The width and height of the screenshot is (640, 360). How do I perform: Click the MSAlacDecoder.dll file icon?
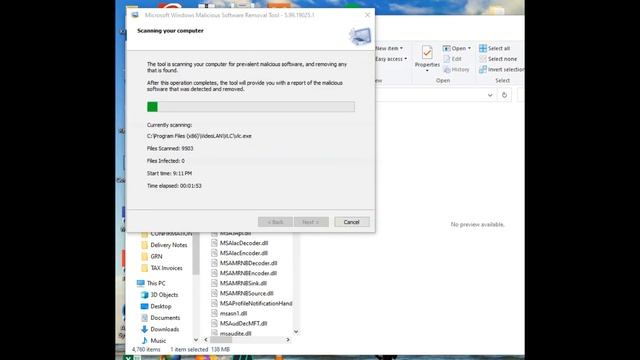214,242
